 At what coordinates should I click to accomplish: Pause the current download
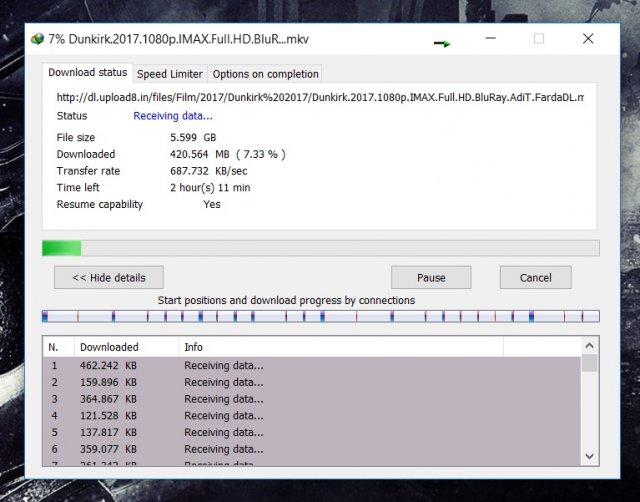click(431, 277)
